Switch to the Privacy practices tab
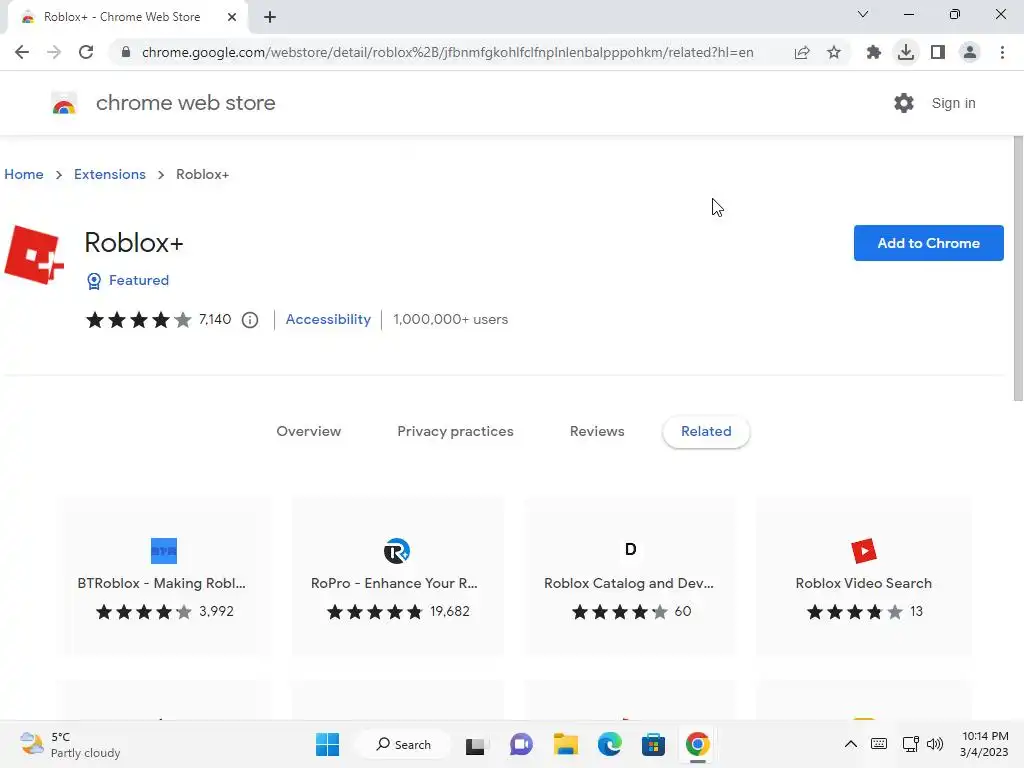The image size is (1024, 768). coord(455,432)
